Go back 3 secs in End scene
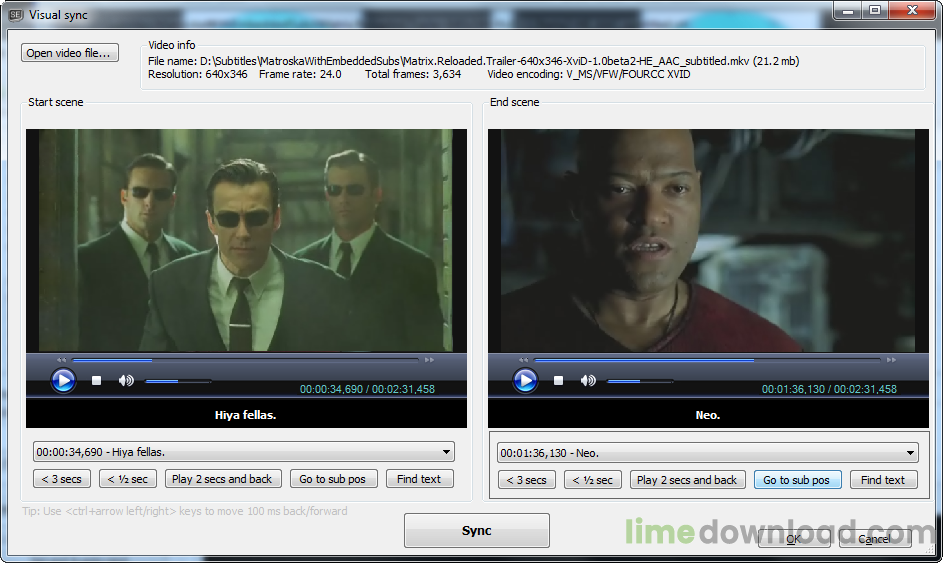943x563 pixels. pyautogui.click(x=527, y=480)
